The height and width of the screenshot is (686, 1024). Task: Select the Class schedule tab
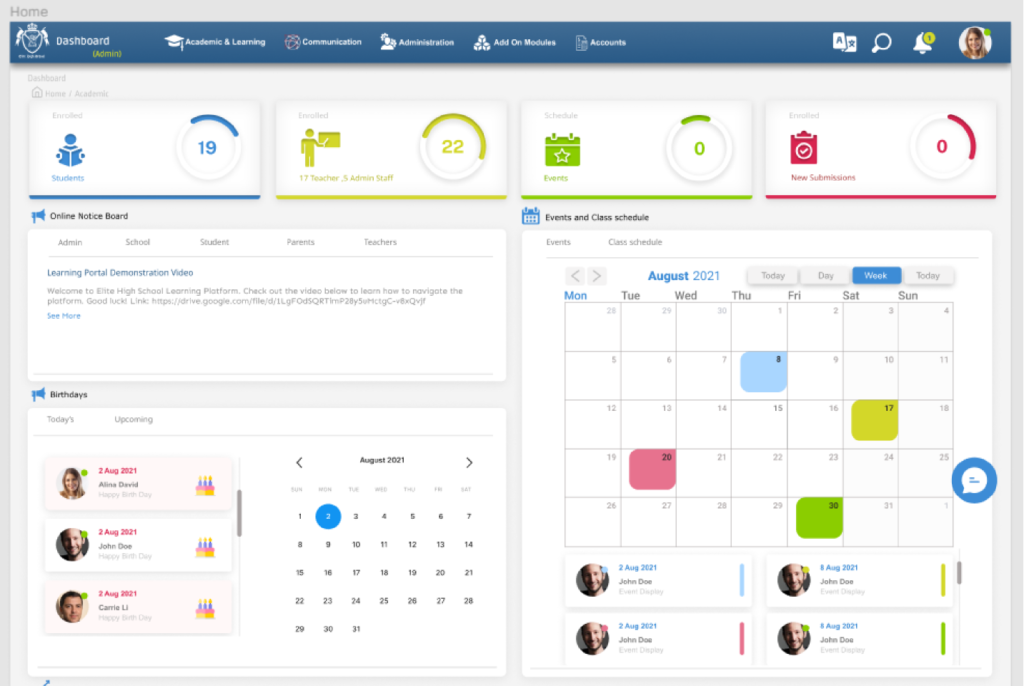[x=635, y=242]
